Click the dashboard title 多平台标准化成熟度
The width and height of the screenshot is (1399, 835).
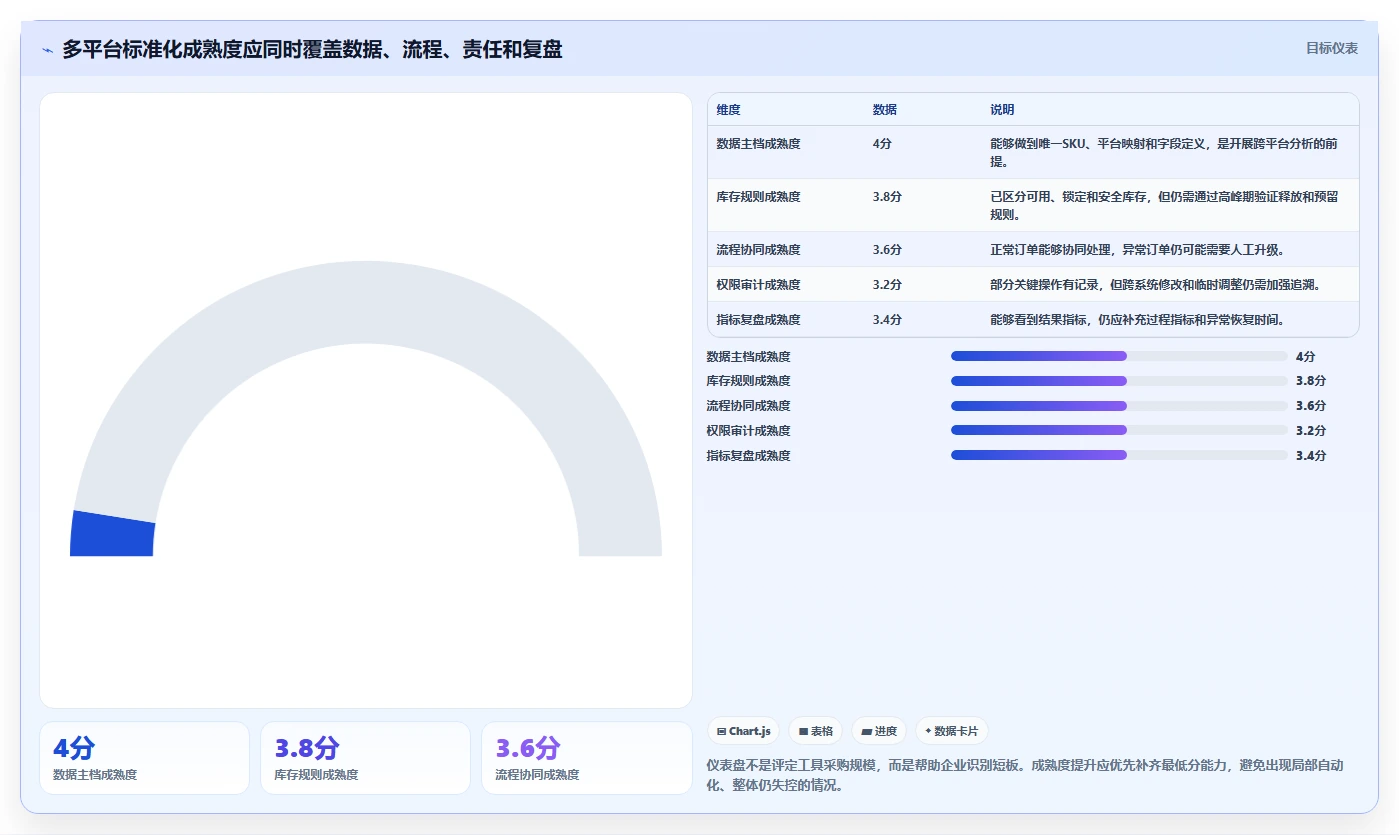tap(312, 49)
